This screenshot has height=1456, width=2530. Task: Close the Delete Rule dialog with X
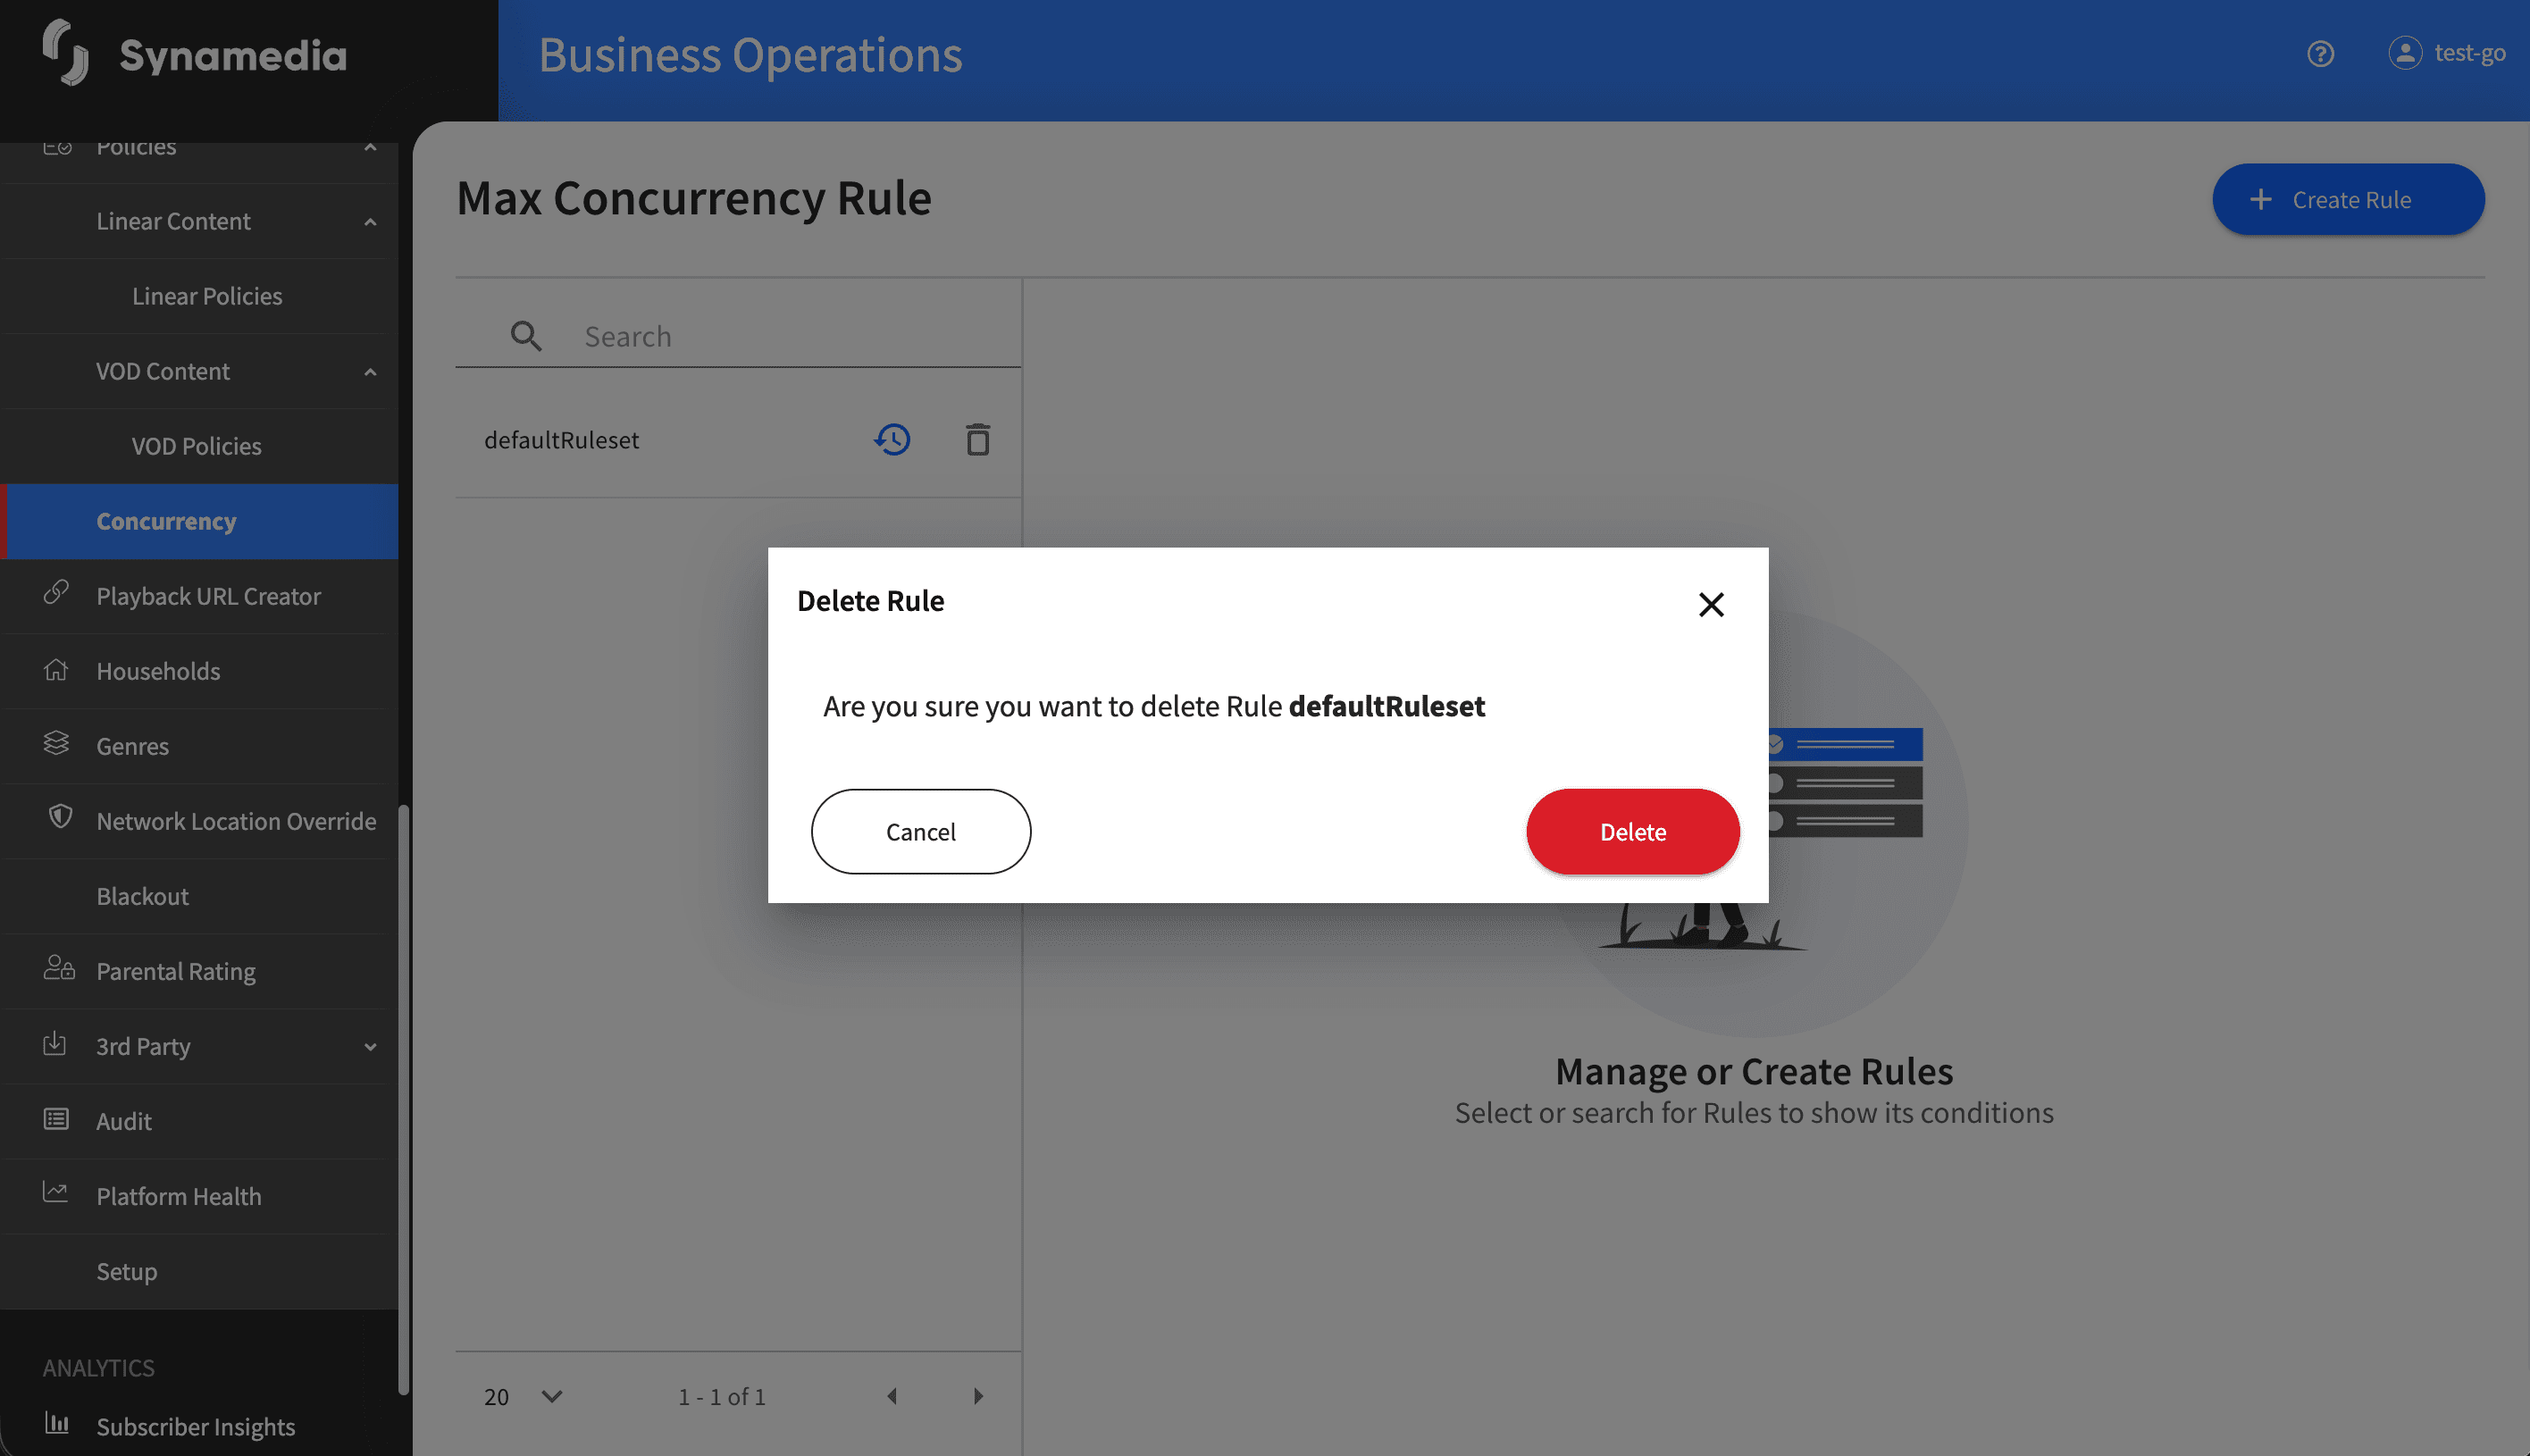click(1711, 604)
